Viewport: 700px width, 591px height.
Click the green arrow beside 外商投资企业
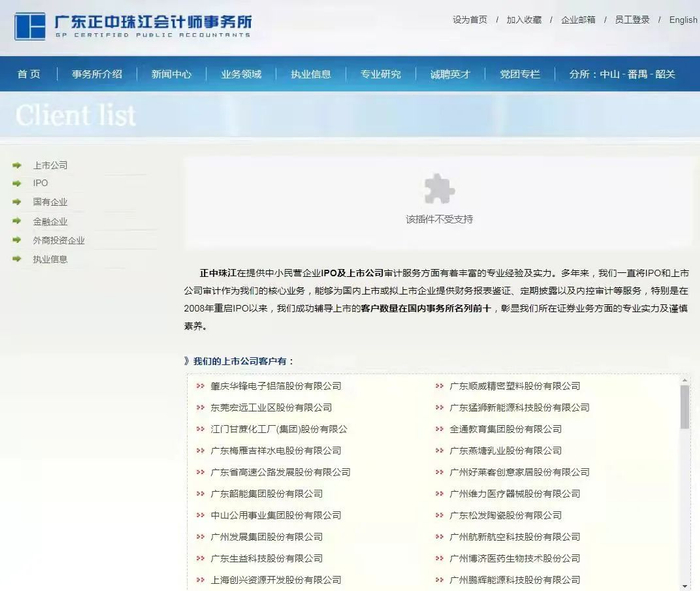[17, 240]
